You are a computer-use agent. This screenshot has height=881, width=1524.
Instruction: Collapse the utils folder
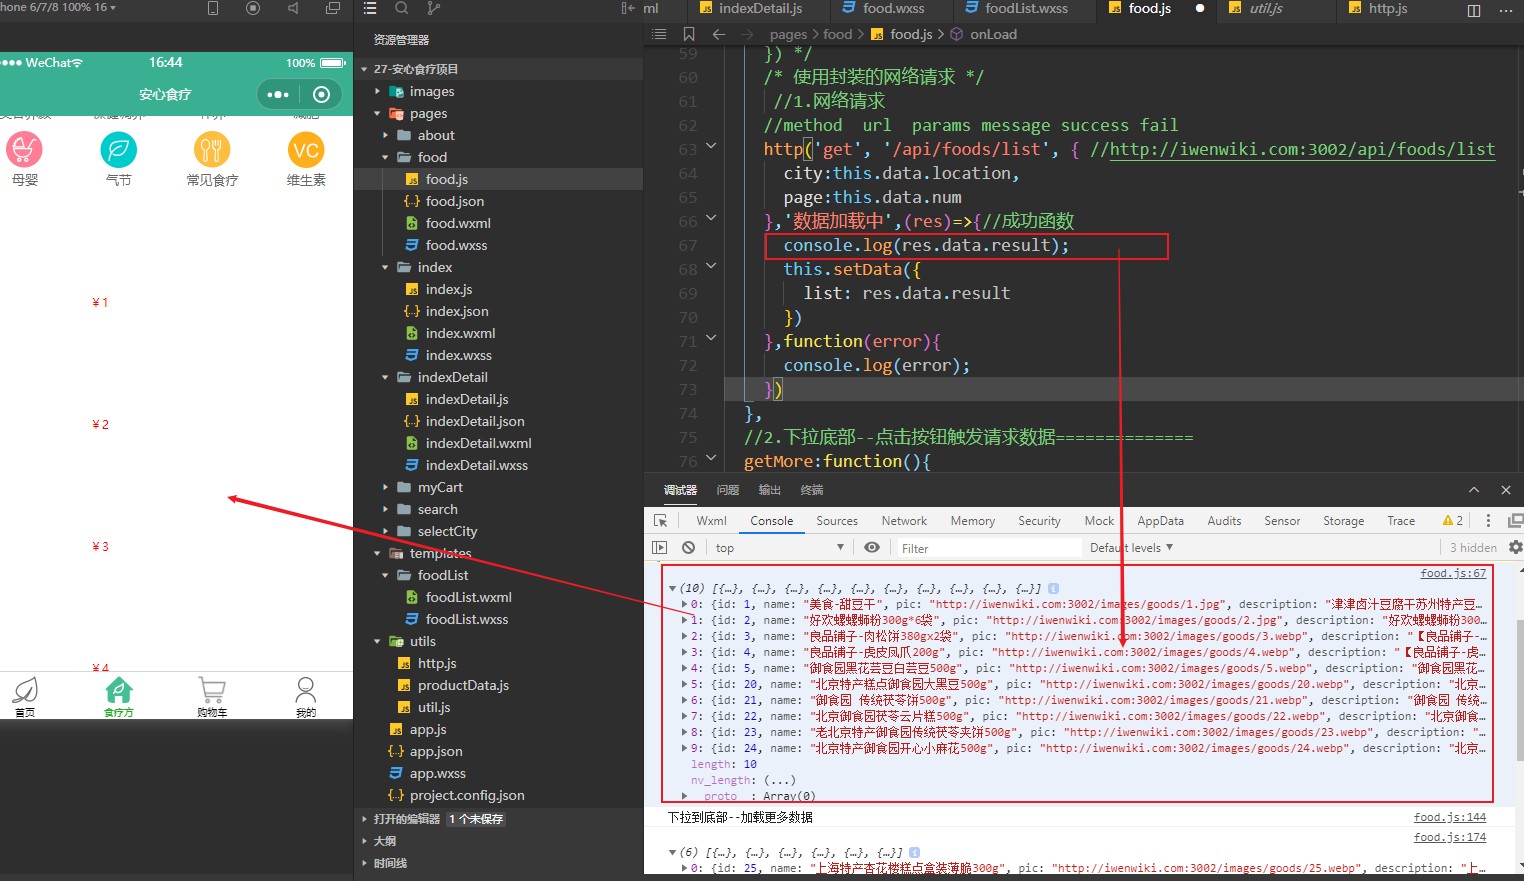pos(377,641)
